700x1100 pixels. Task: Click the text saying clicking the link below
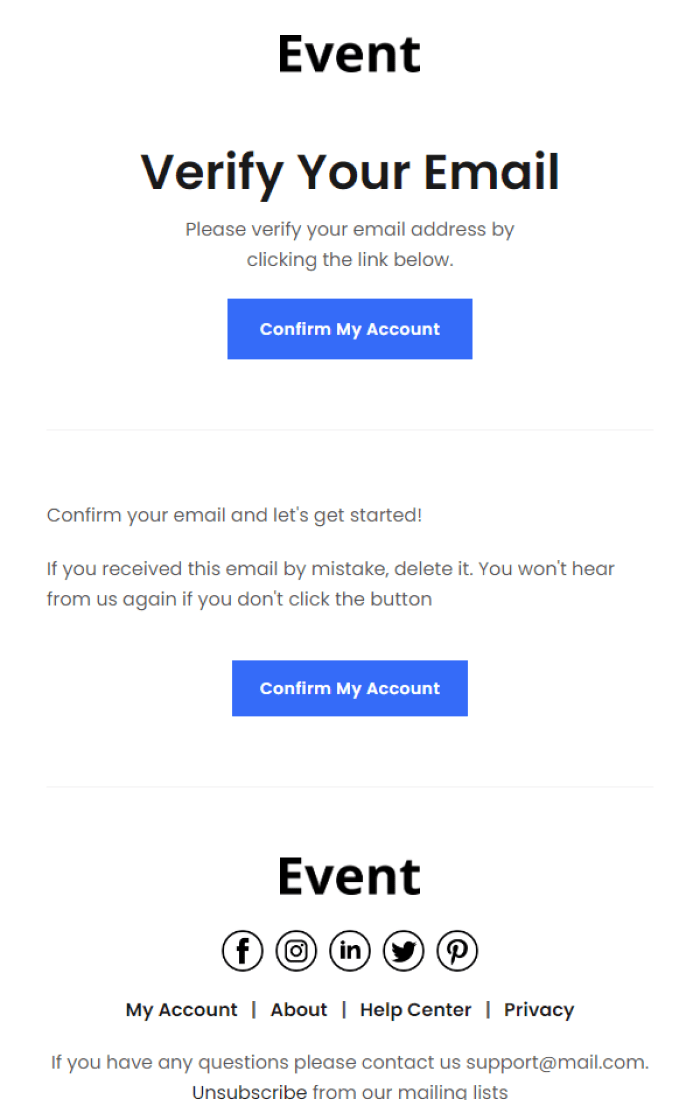349,259
